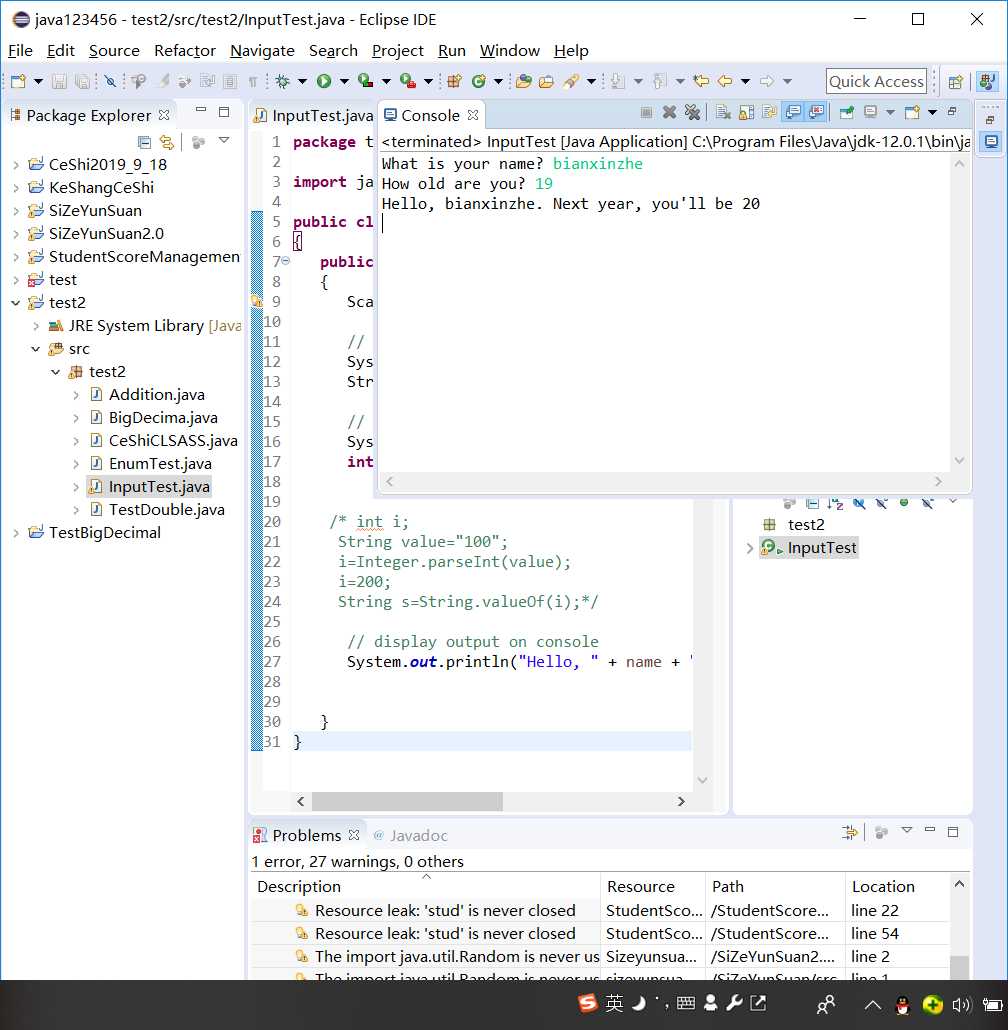The height and width of the screenshot is (1030, 1008).
Task: Expand the CeShi2019_9_18 project
Action: [x=16, y=165]
